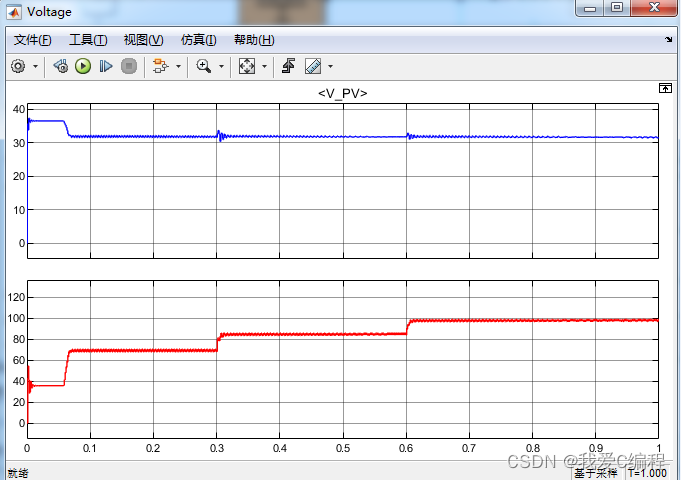The height and width of the screenshot is (480, 681).
Task: Click the blue V_PV voltage trace
Action: pyautogui.click(x=343, y=137)
